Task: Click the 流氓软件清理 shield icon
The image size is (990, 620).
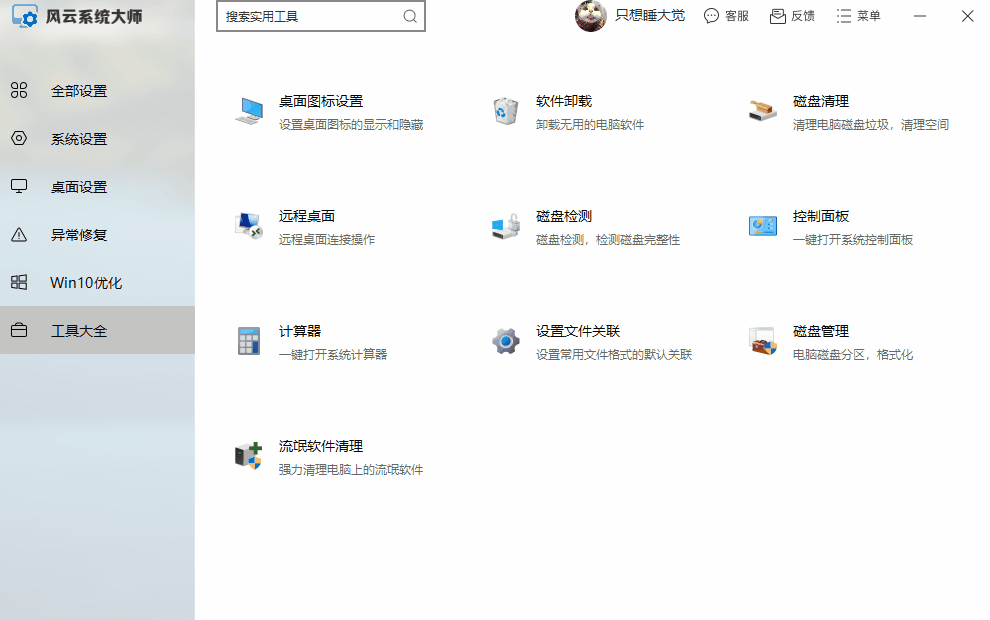Action: [249, 456]
